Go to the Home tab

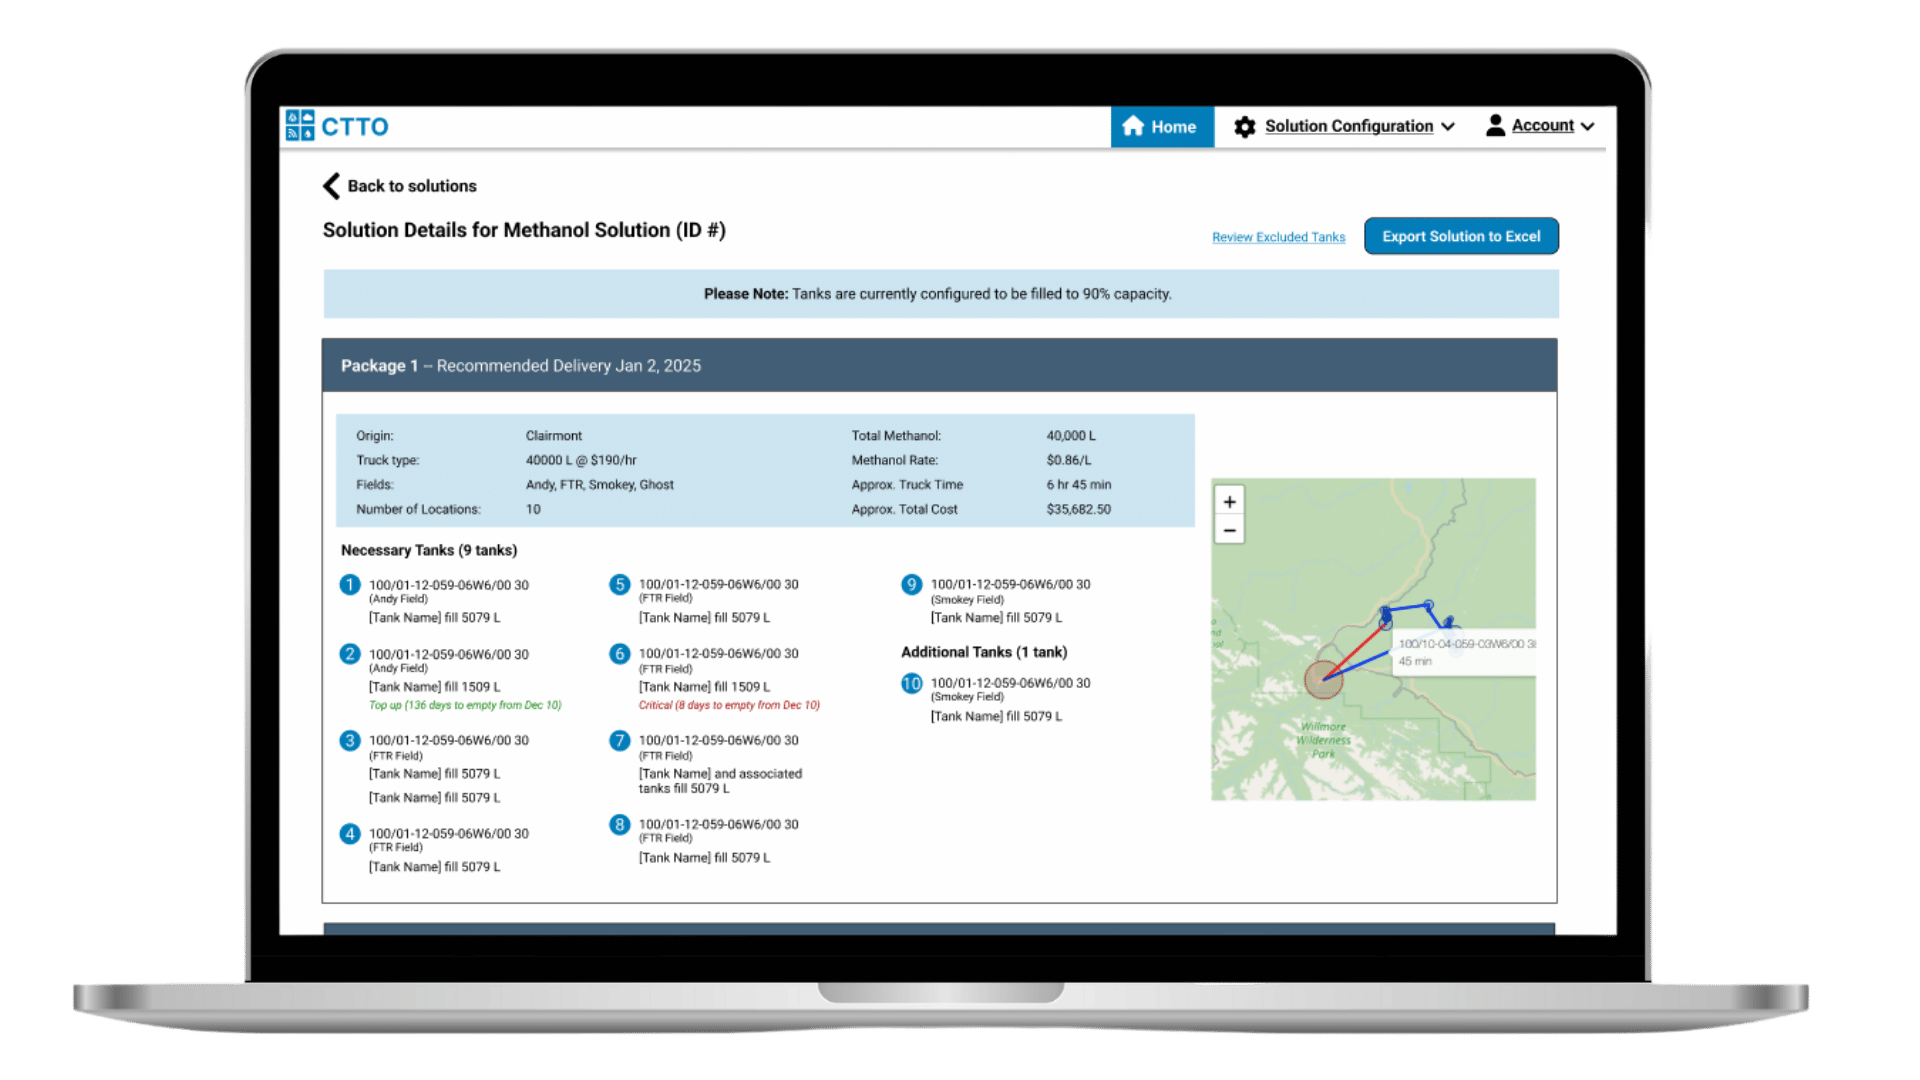[1162, 127]
